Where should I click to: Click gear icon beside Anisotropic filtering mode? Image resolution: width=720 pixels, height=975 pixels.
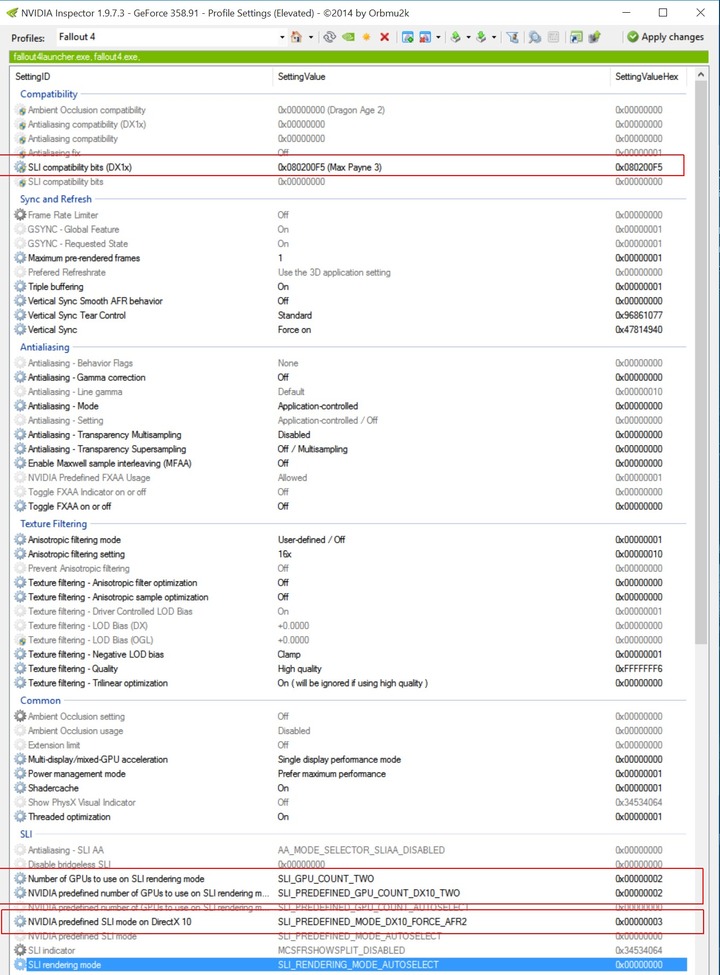(21, 540)
